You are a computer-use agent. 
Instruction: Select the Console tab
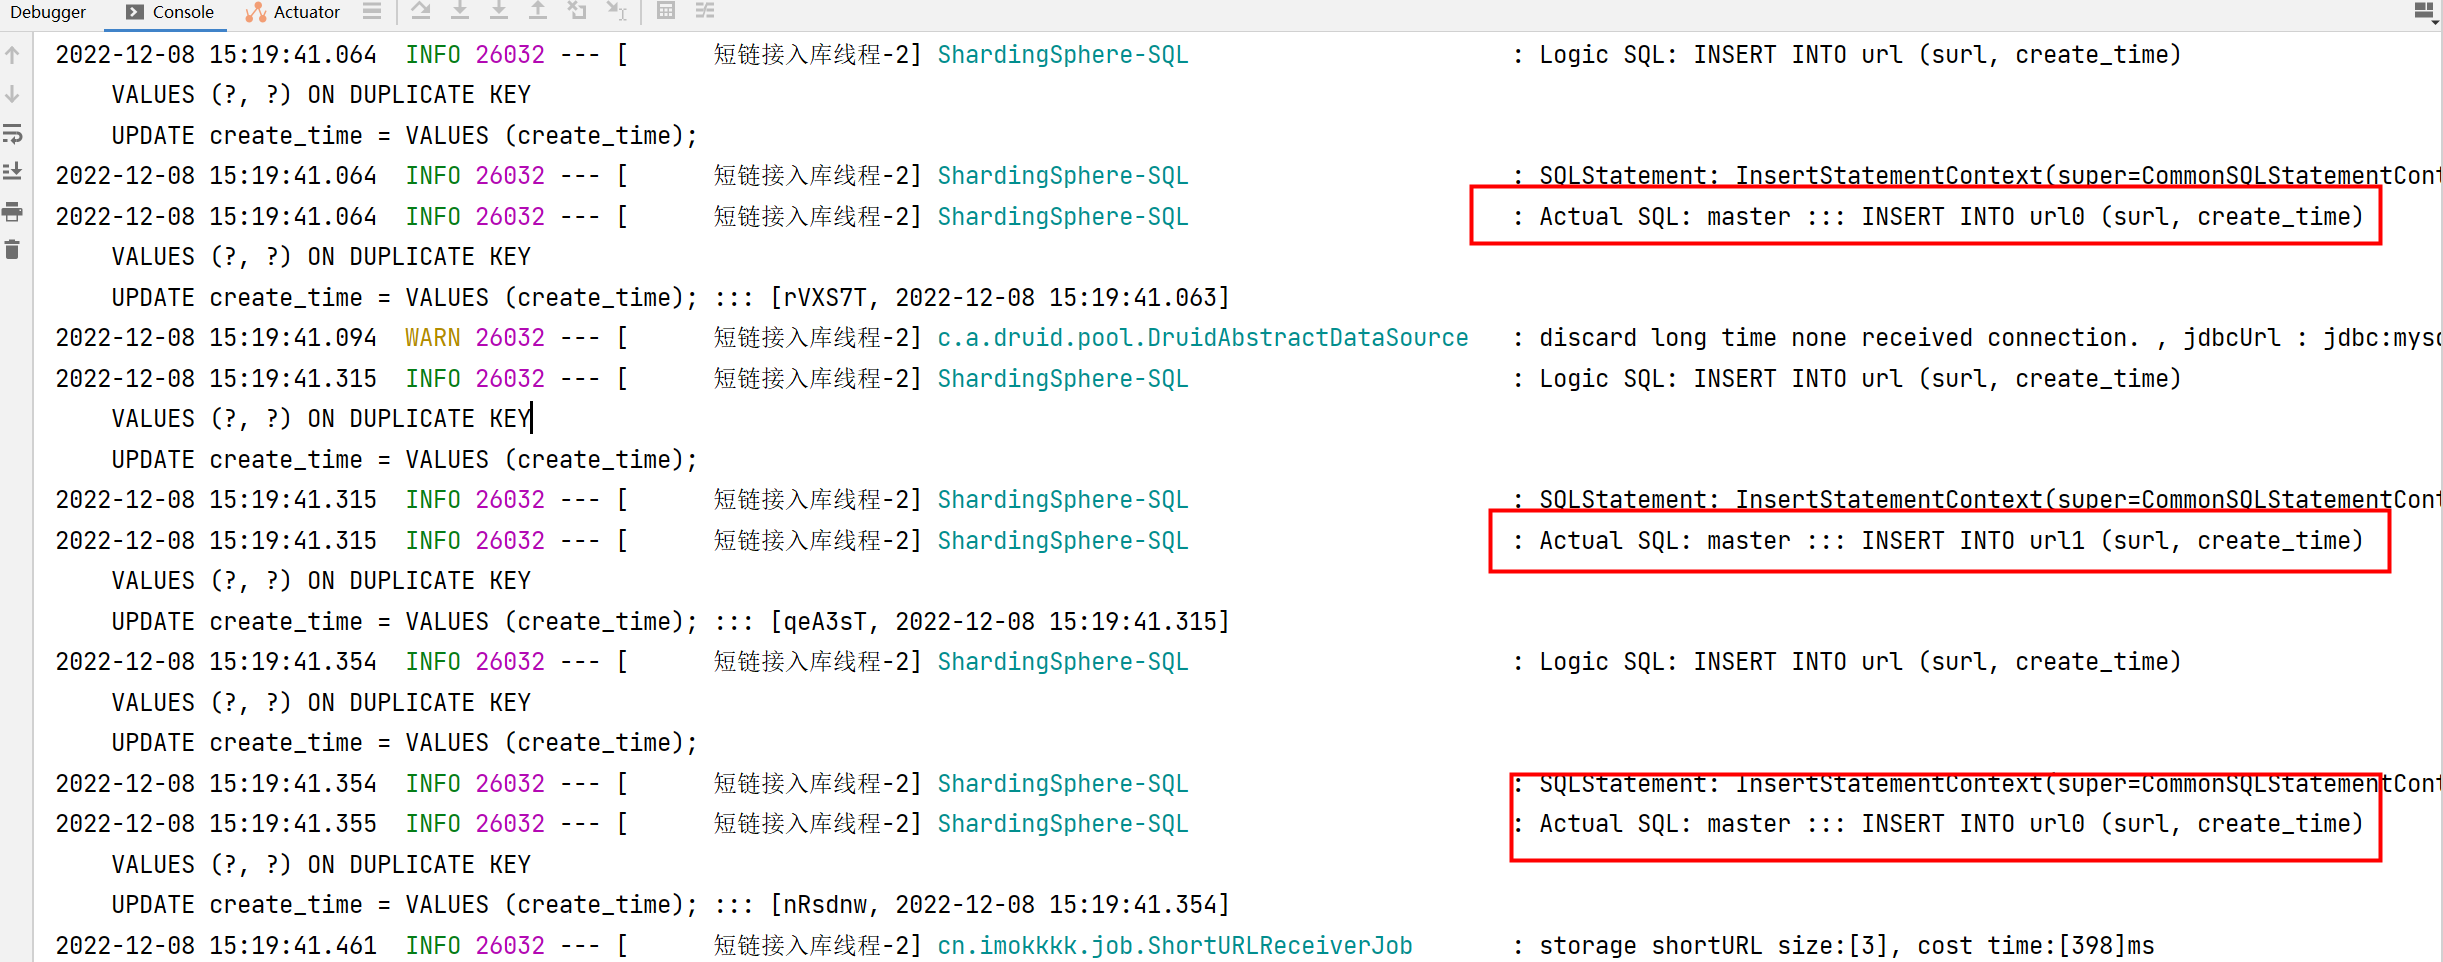click(170, 12)
